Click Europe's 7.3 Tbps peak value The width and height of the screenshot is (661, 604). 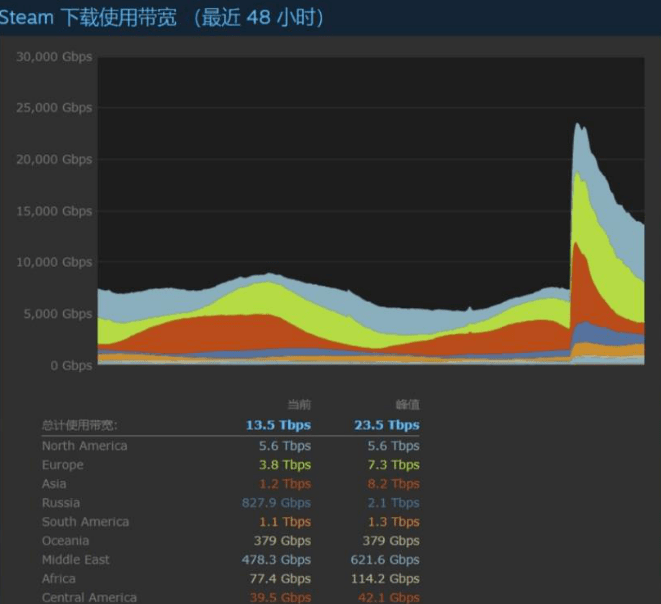391,465
